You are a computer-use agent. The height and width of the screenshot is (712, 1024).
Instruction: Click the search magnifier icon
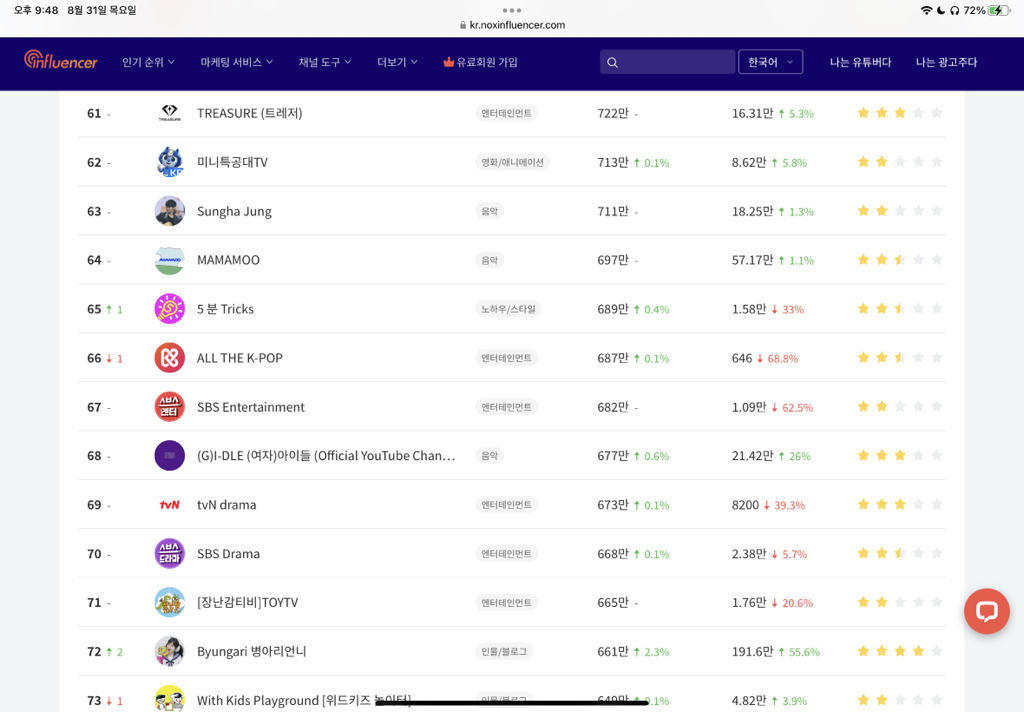pyautogui.click(x=612, y=62)
